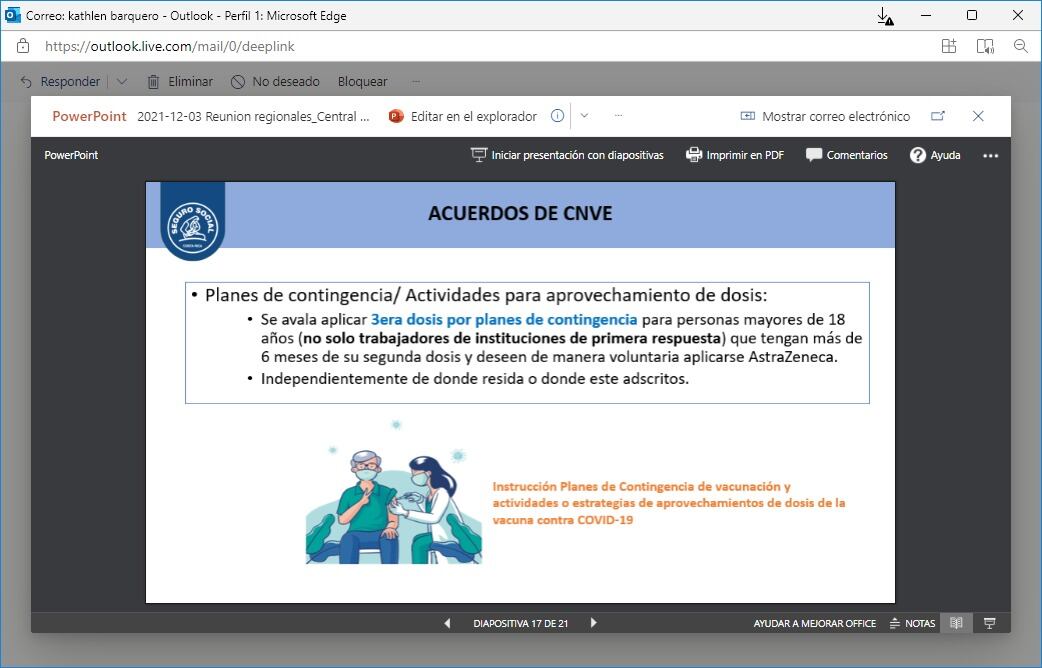Toggle the NOTAS notes pane
1042x668 pixels.
[x=912, y=623]
